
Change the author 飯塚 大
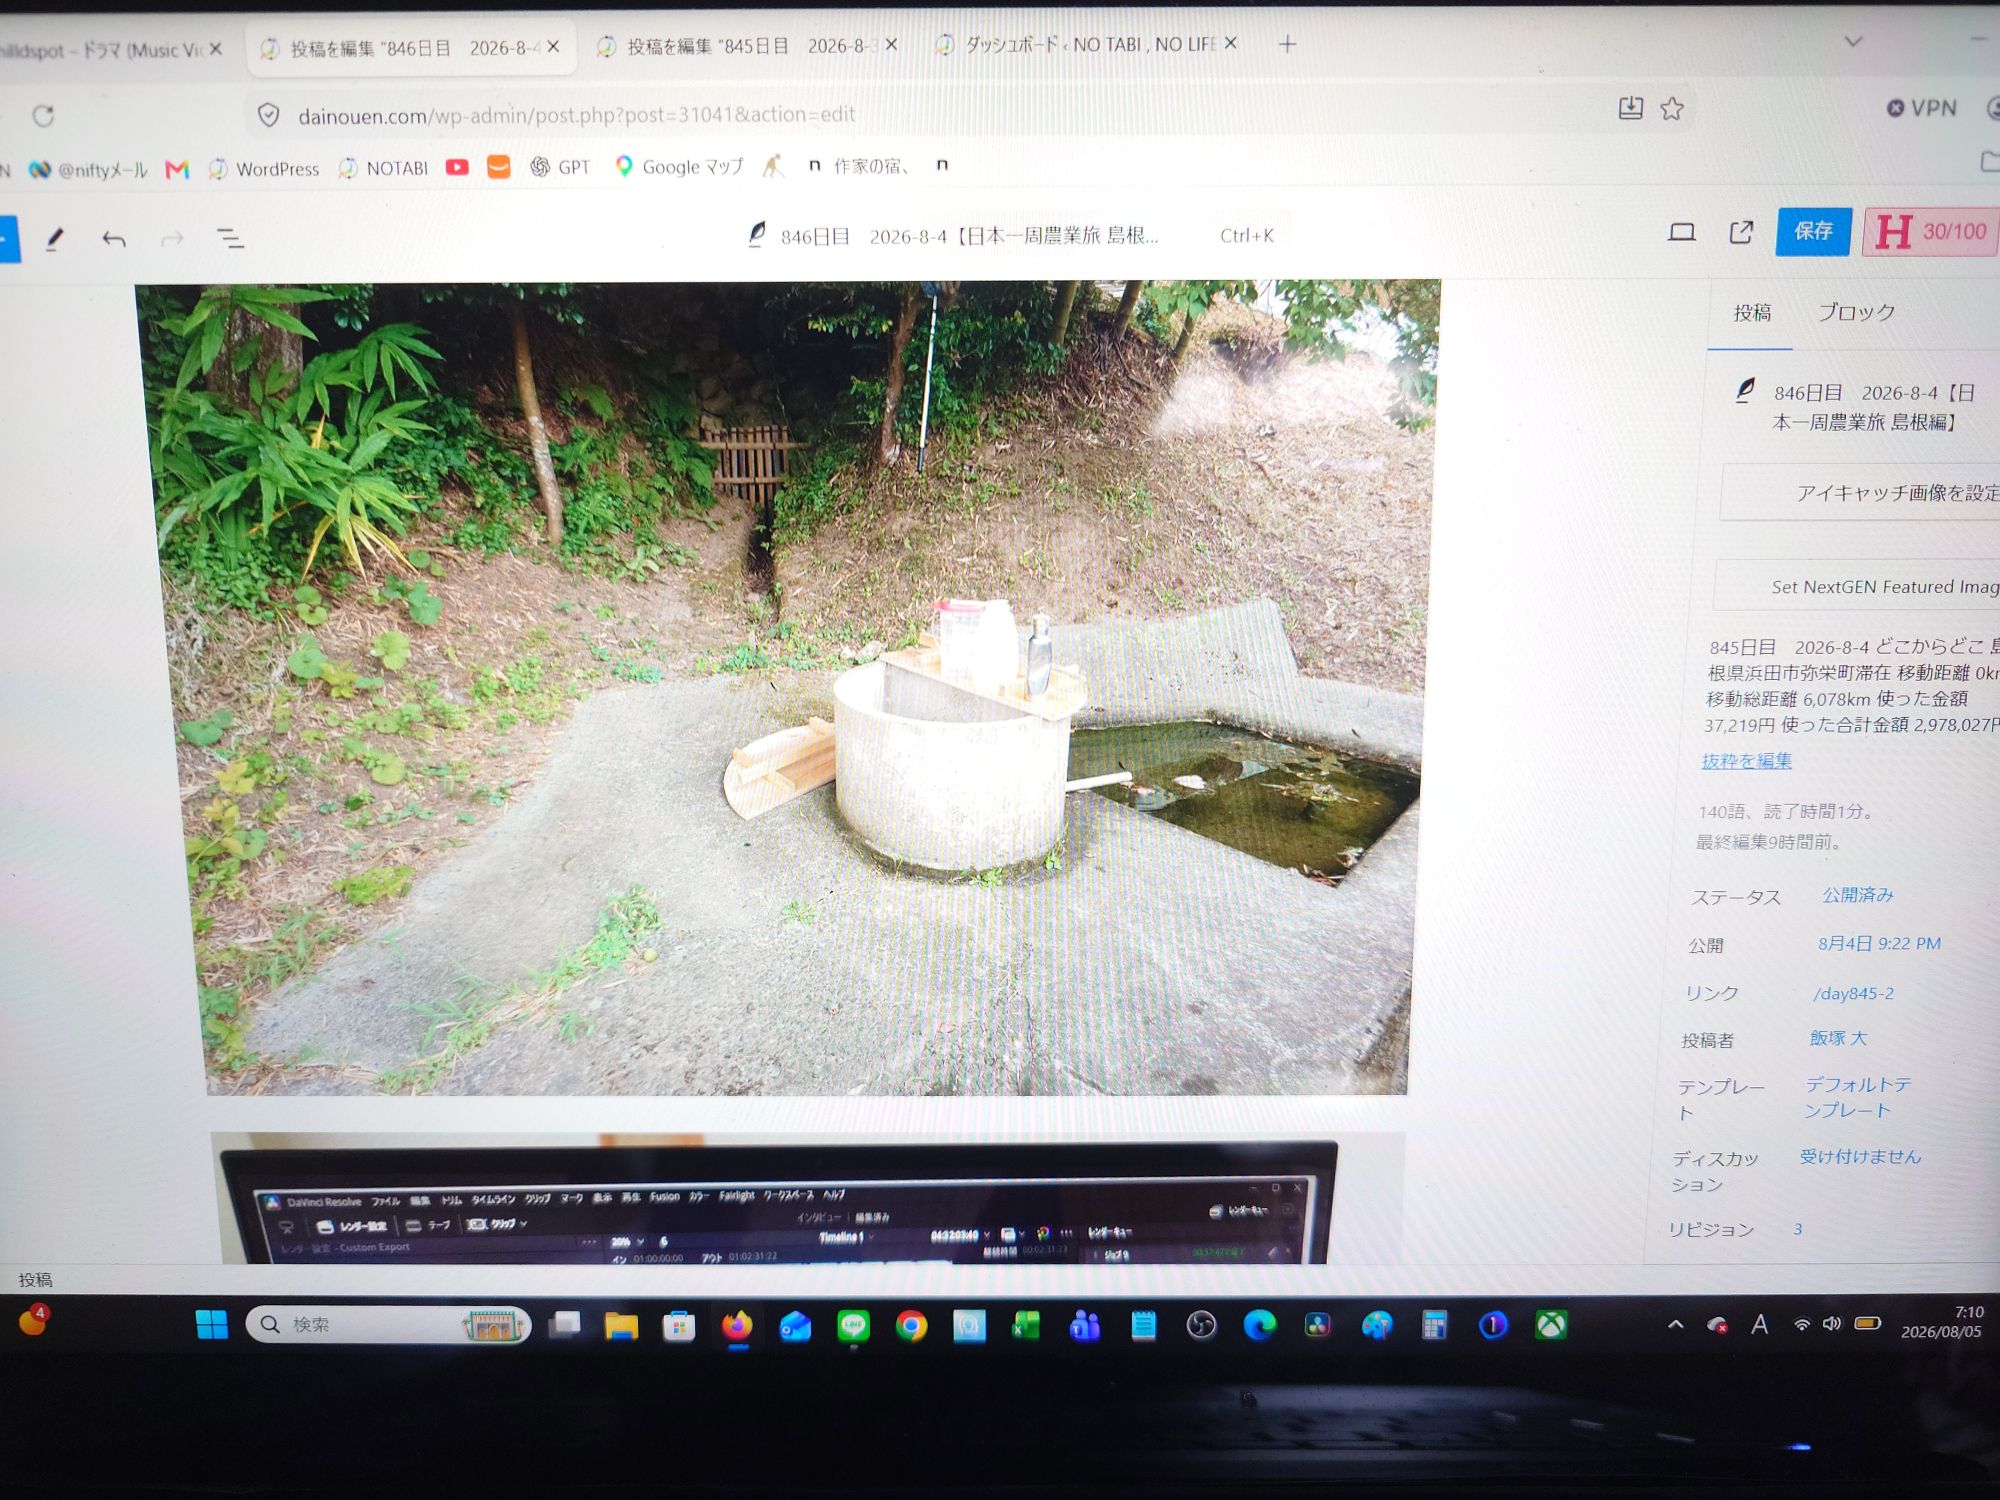pyautogui.click(x=1838, y=1038)
